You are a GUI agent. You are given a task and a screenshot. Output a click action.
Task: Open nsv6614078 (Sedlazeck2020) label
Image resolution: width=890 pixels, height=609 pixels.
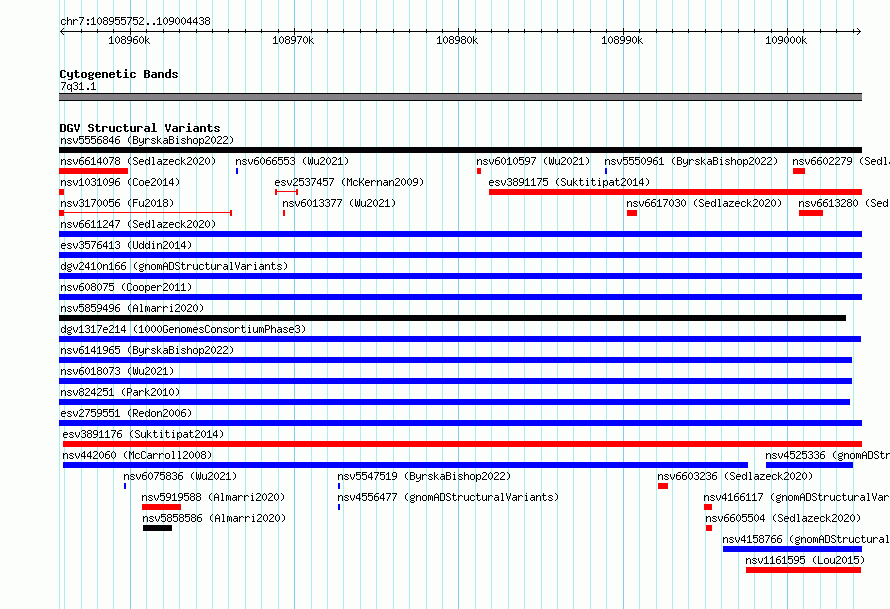click(138, 161)
